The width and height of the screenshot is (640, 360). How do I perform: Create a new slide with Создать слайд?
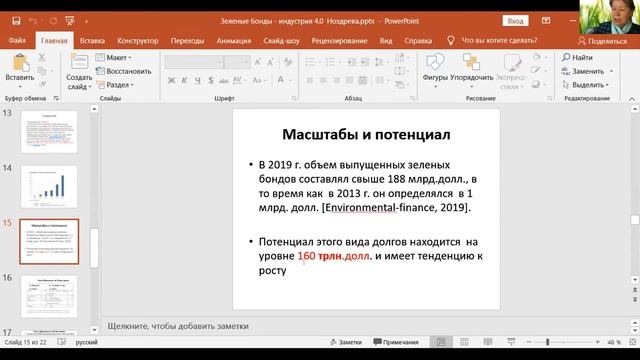pos(79,72)
